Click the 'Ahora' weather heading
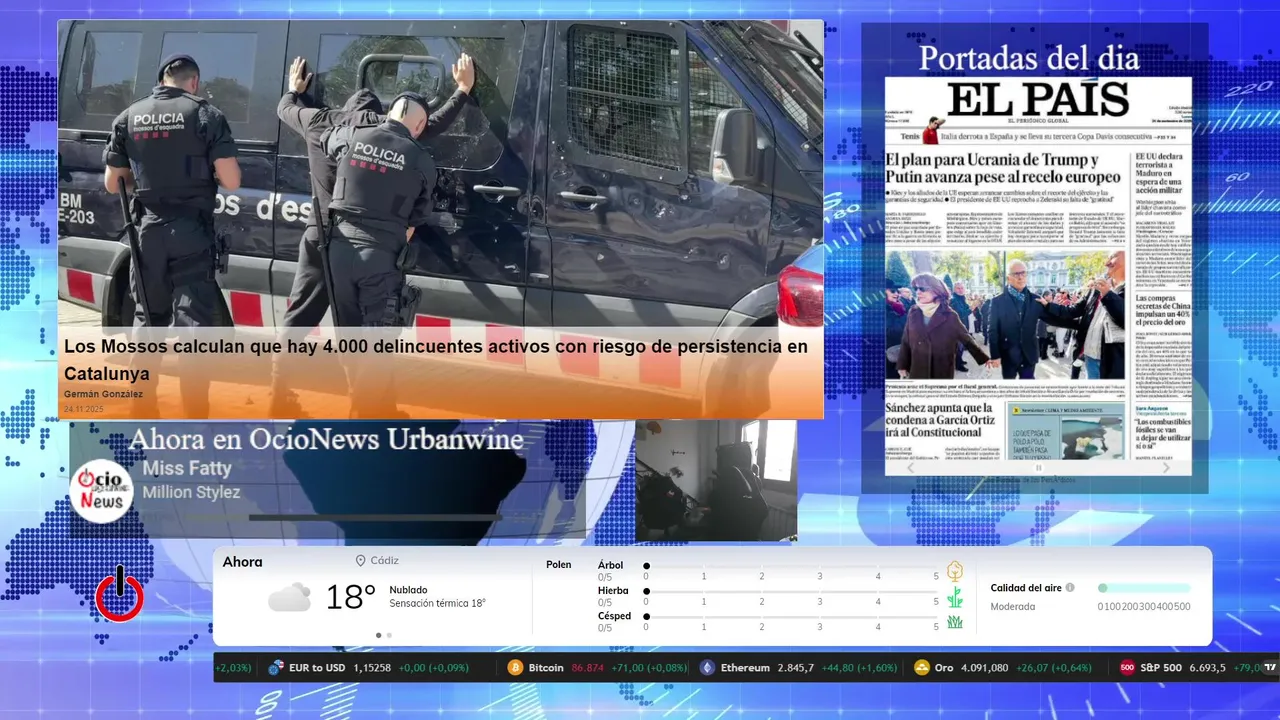Screen dimensions: 1280x720 coord(243,562)
